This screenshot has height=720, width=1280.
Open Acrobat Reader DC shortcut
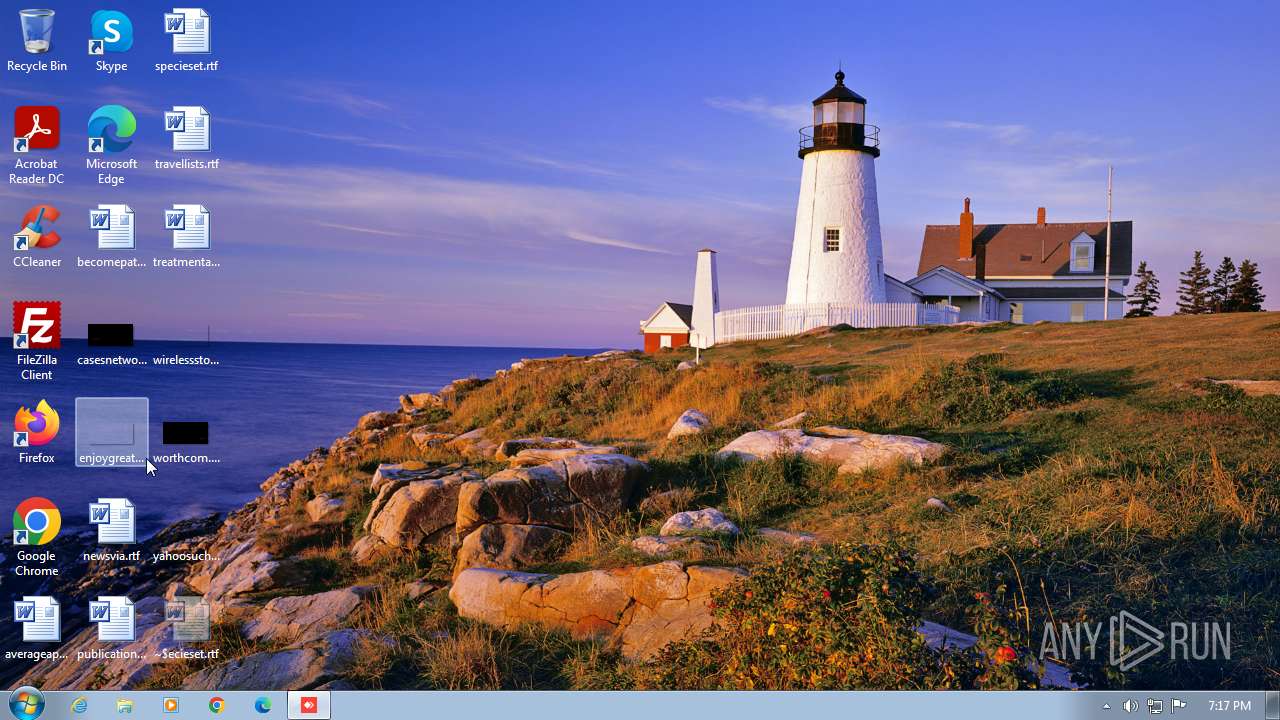pyautogui.click(x=37, y=146)
